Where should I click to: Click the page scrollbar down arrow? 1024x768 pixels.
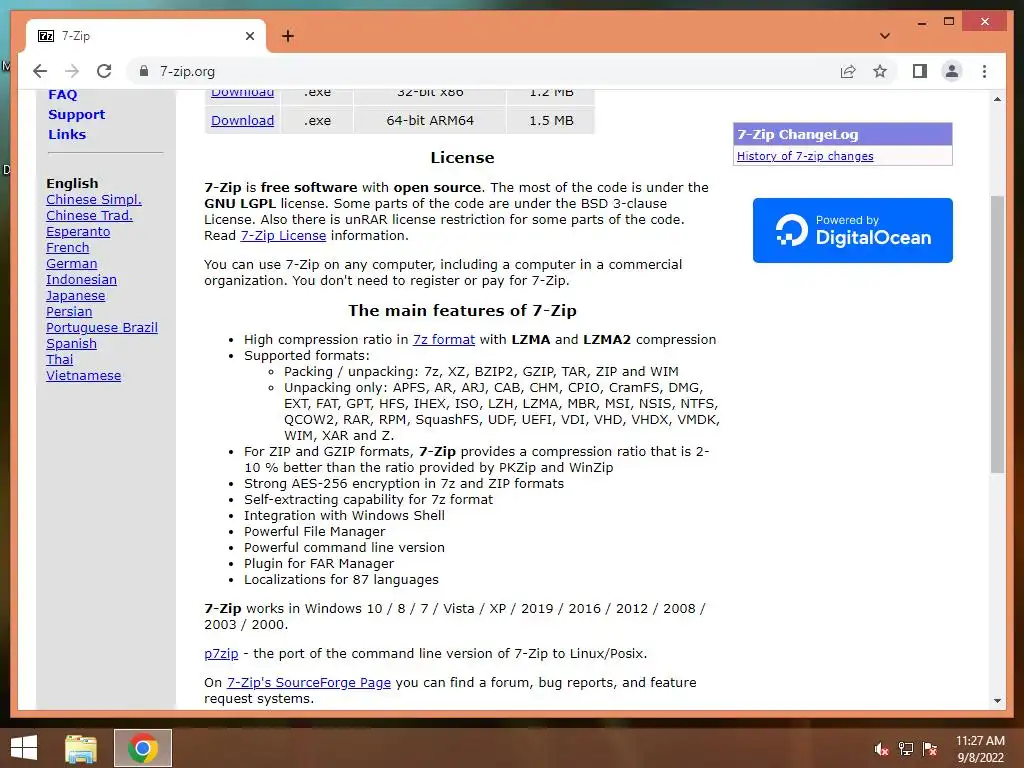(997, 701)
